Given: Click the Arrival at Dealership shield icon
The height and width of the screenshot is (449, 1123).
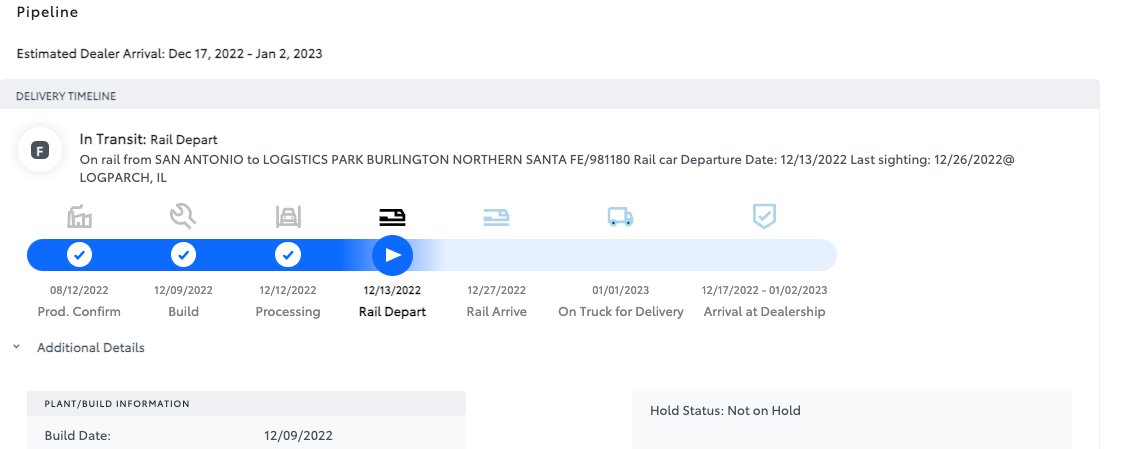Looking at the screenshot, I should pyautogui.click(x=764, y=216).
